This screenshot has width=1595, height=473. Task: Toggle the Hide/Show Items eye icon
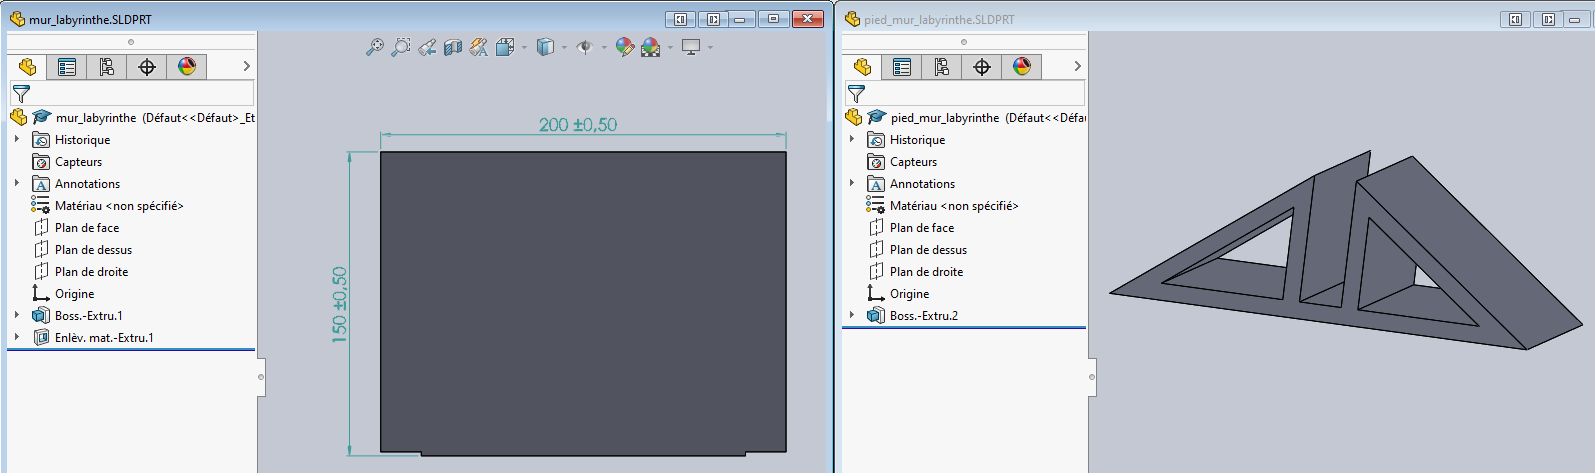585,47
